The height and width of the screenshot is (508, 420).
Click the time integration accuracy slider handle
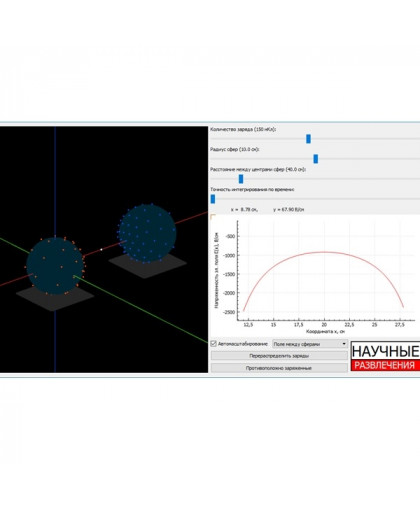pos(213,199)
